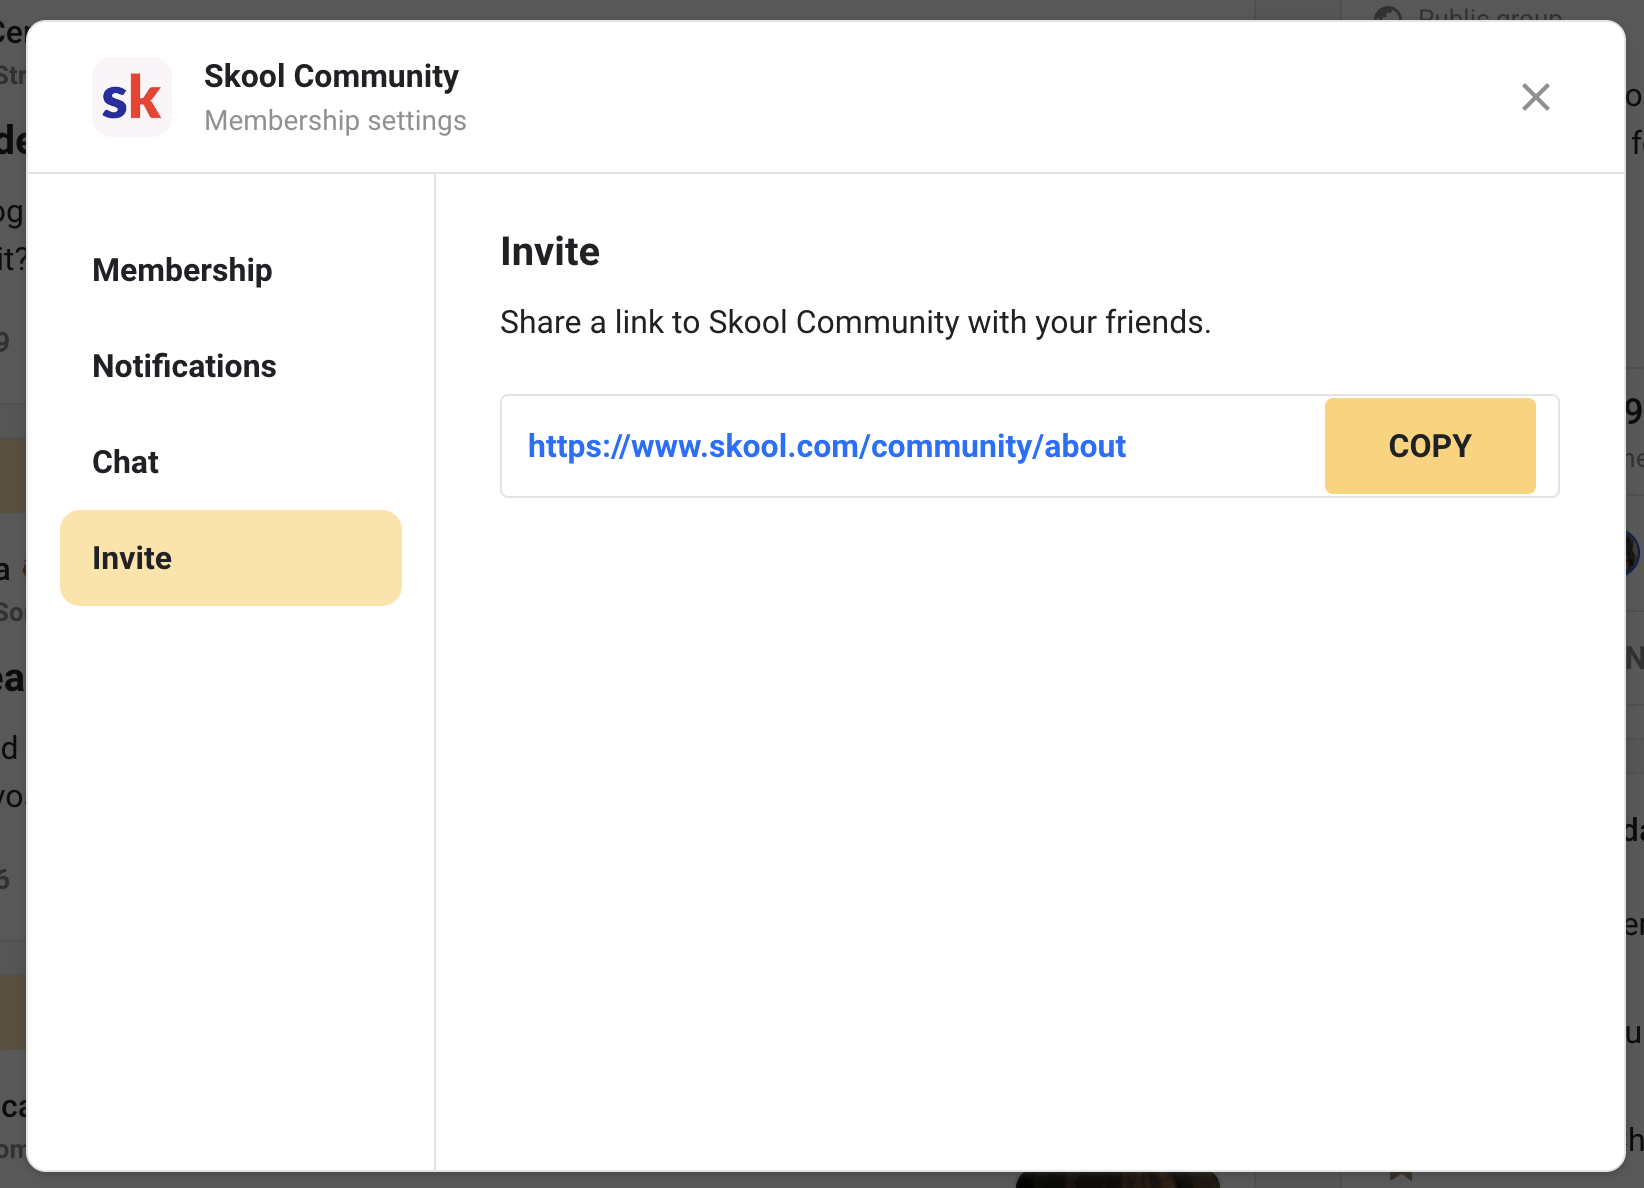Select the highlighted Invite section
Screen dimensions: 1644x1188
pos(230,558)
